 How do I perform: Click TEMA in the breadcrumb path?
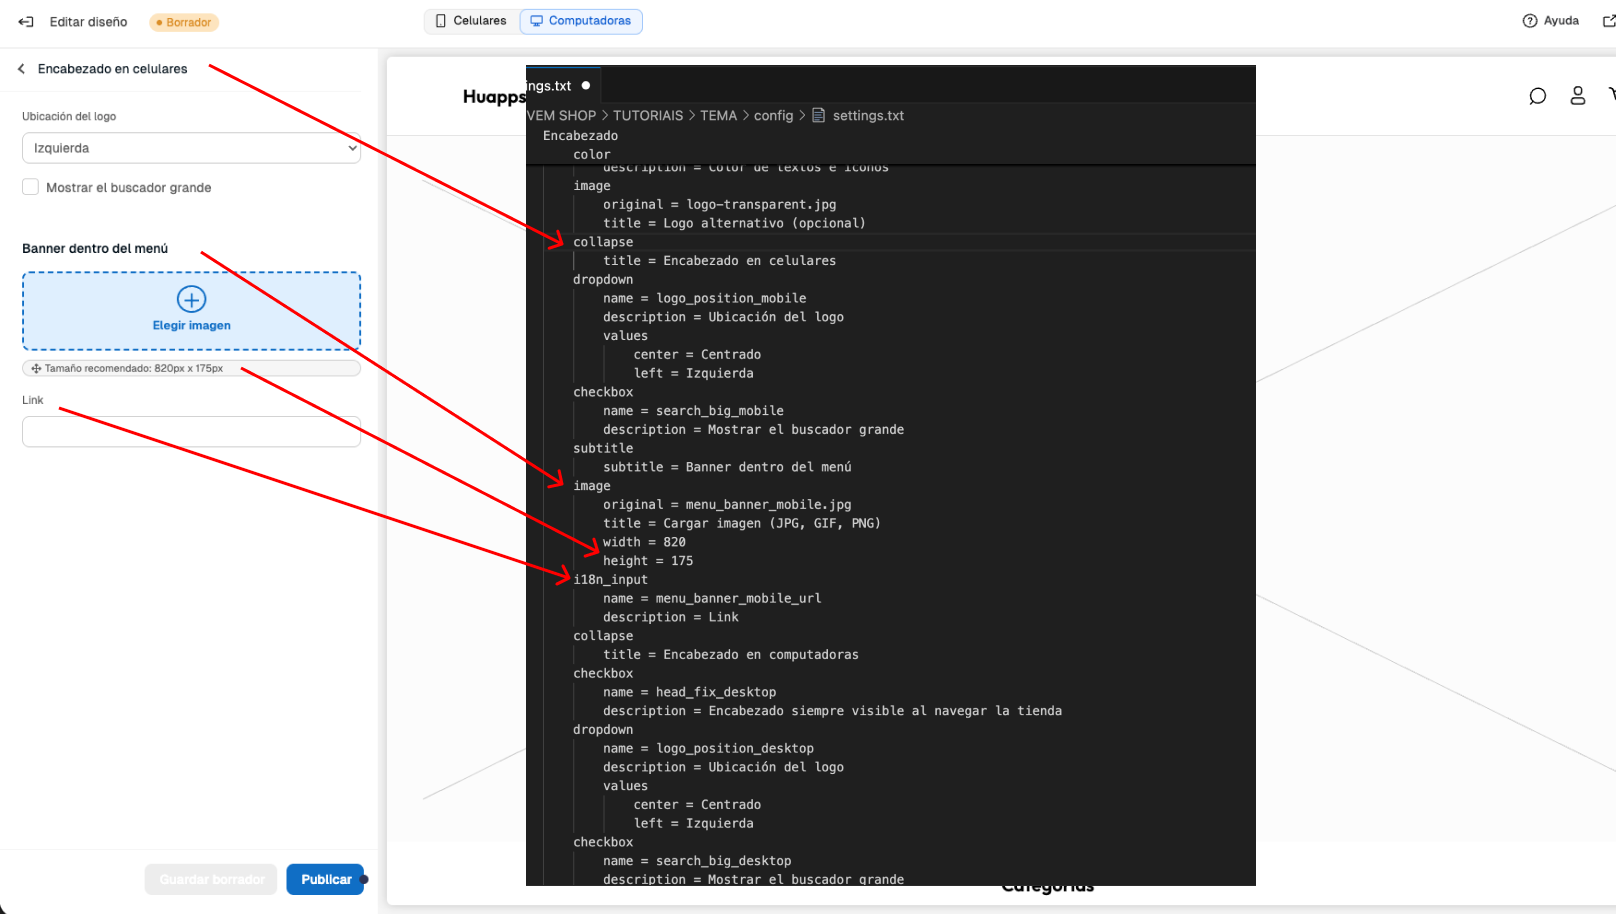click(718, 116)
